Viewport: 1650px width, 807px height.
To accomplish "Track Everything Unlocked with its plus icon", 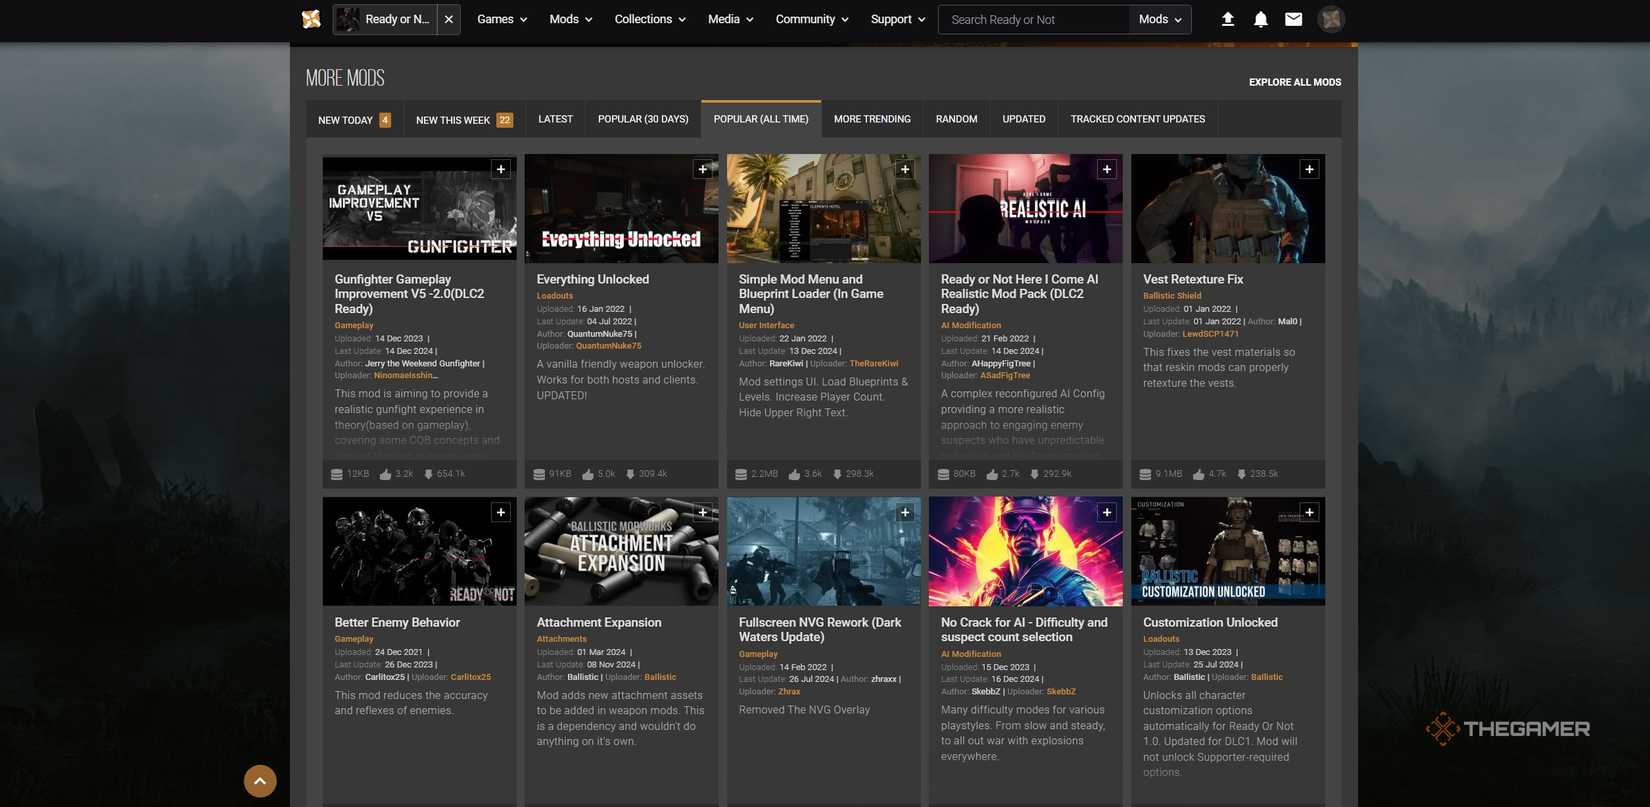I will (x=703, y=169).
